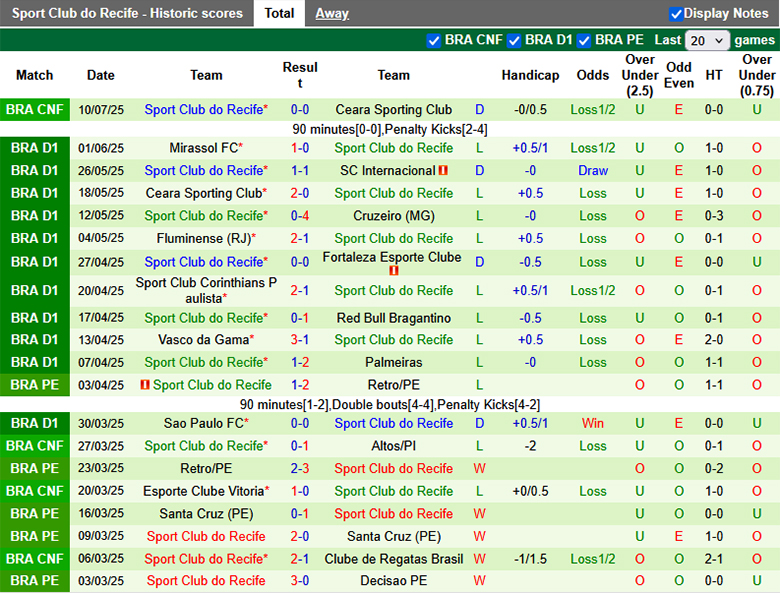Screen dimensions: 780x593
Task: Click the 2-3 result on 23/03/25
Action: pyautogui.click(x=300, y=469)
